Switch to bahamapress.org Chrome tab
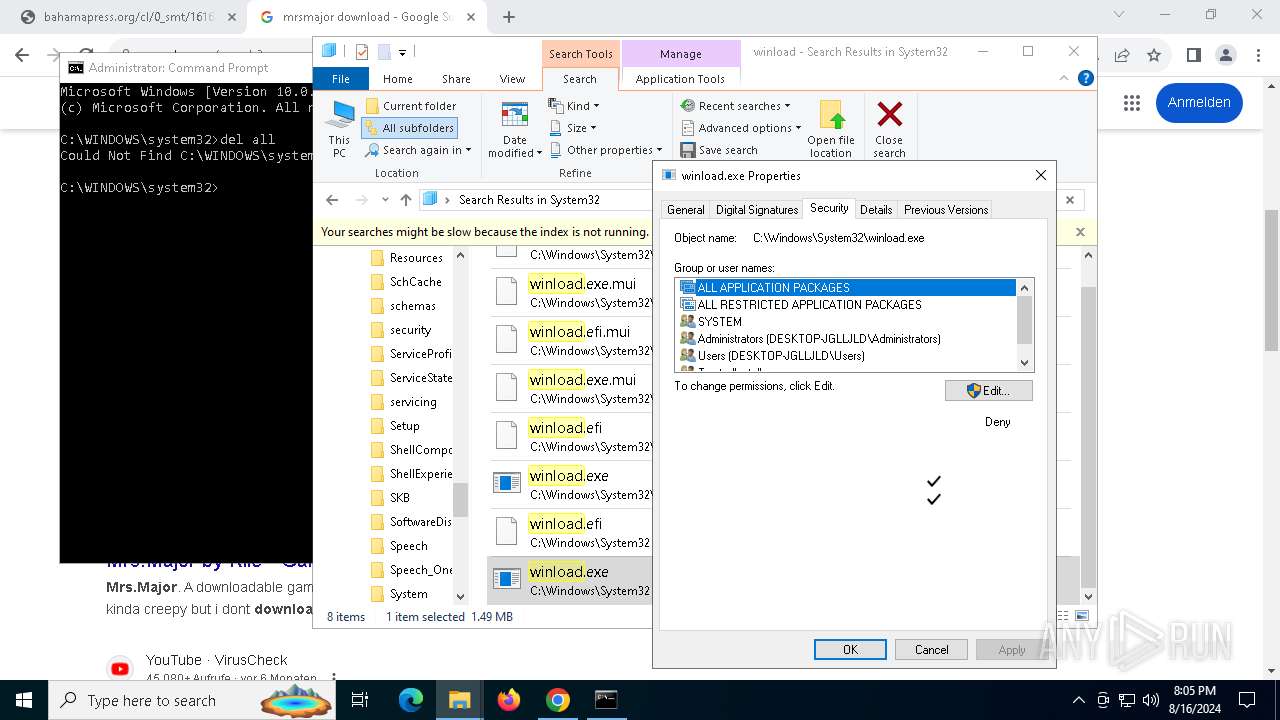The height and width of the screenshot is (720, 1280). (x=127, y=17)
